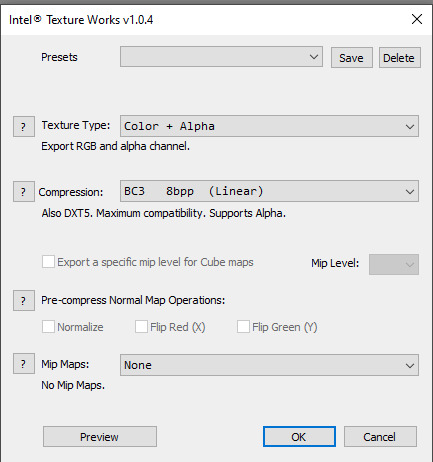The image size is (433, 462).
Task: Check Export a specific mip level option
Action: 48,262
